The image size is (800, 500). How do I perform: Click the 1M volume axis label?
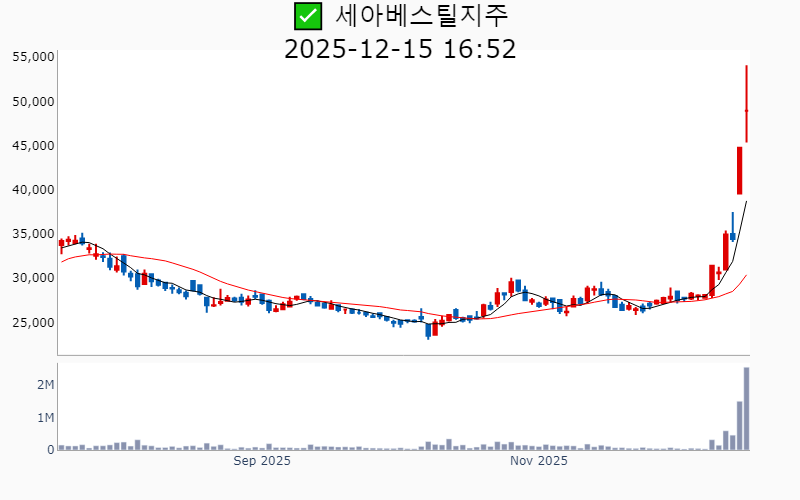(x=45, y=418)
